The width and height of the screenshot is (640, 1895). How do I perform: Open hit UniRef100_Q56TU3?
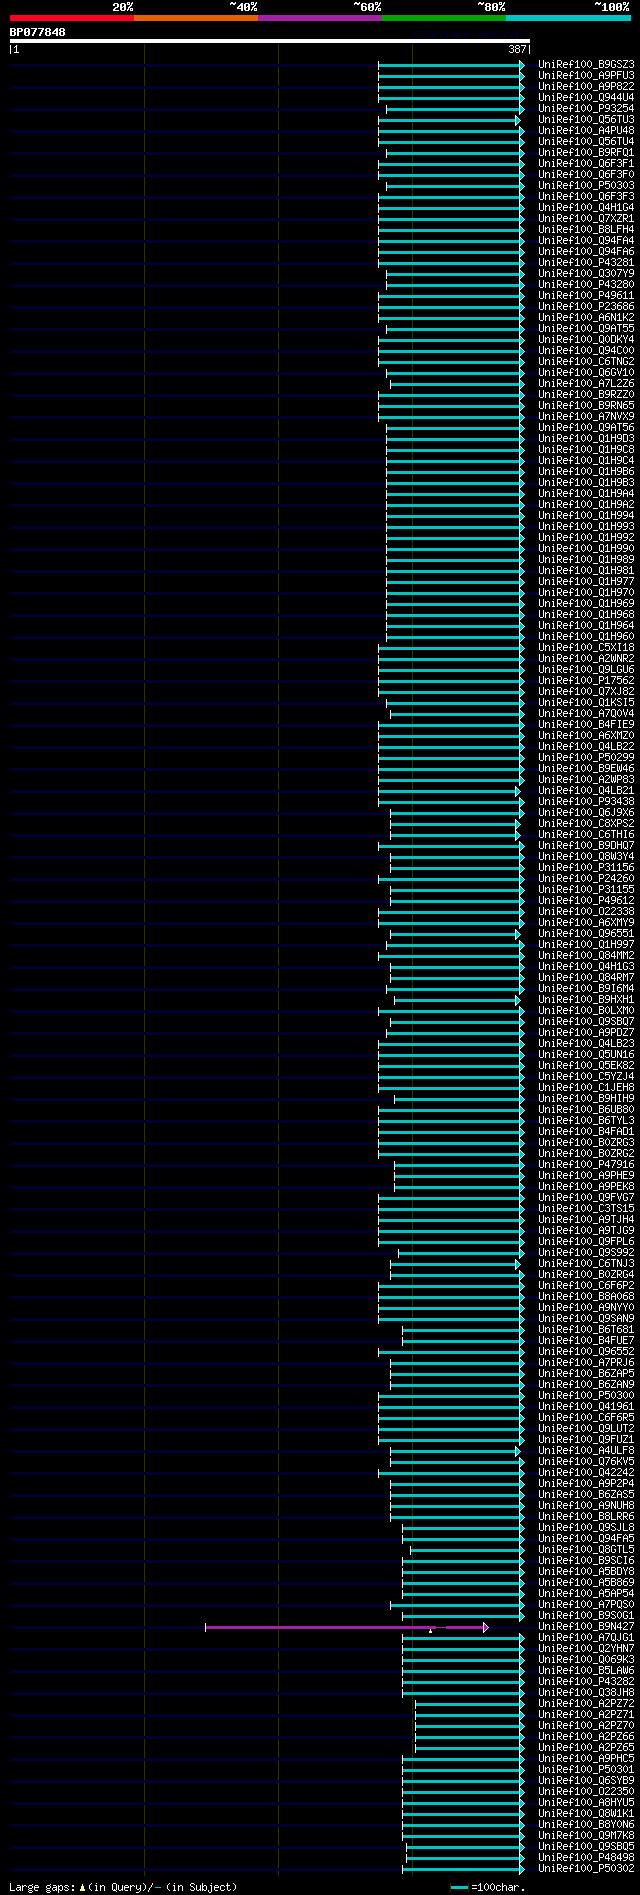[x=586, y=119]
